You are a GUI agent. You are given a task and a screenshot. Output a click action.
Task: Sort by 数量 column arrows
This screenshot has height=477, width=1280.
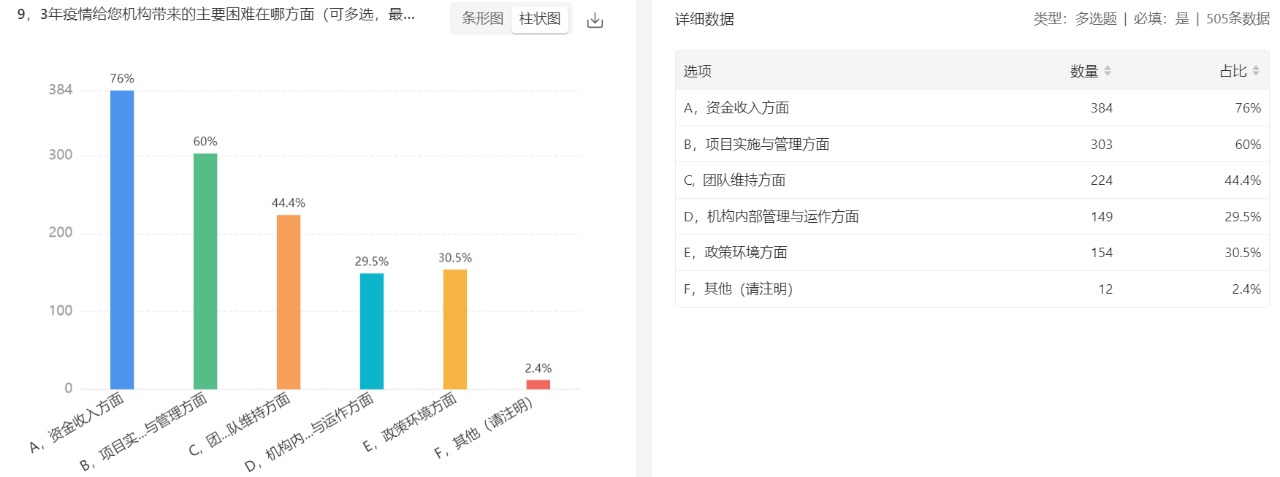1107,71
